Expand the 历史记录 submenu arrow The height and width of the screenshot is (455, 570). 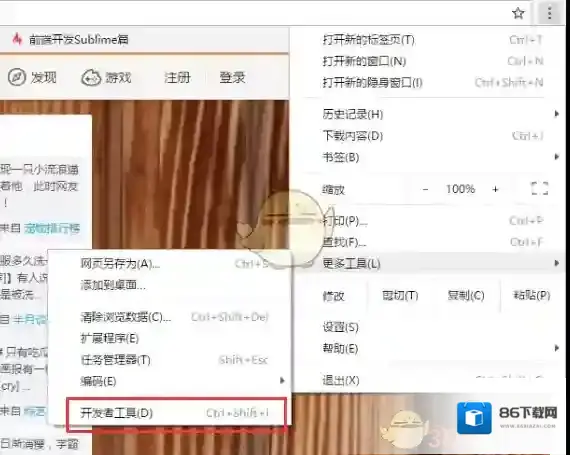coord(556,114)
